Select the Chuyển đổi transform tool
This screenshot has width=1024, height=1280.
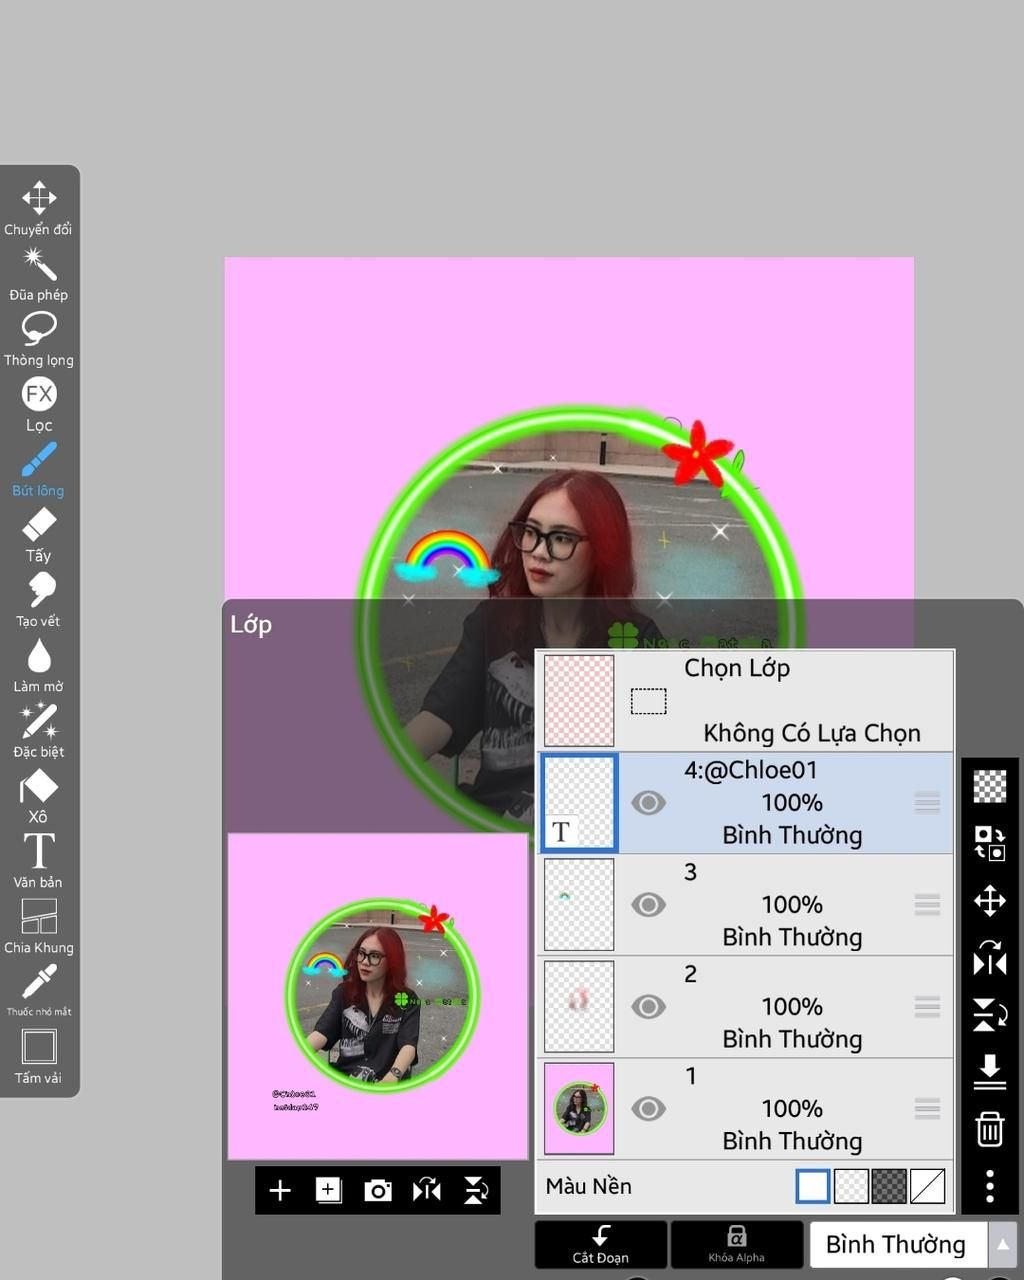[39, 208]
